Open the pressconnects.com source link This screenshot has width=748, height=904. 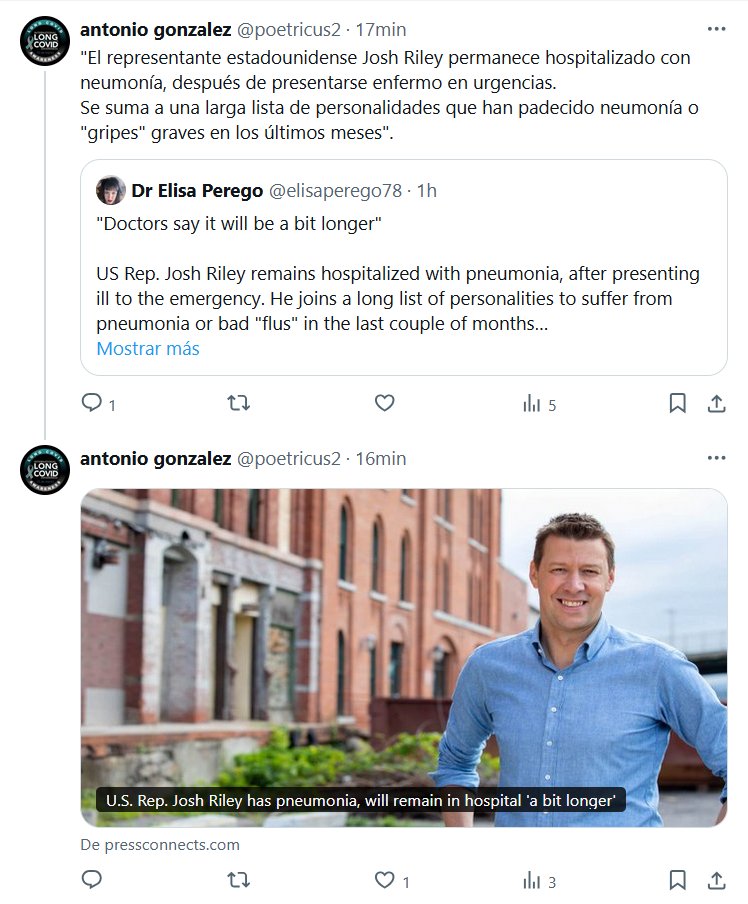point(160,844)
